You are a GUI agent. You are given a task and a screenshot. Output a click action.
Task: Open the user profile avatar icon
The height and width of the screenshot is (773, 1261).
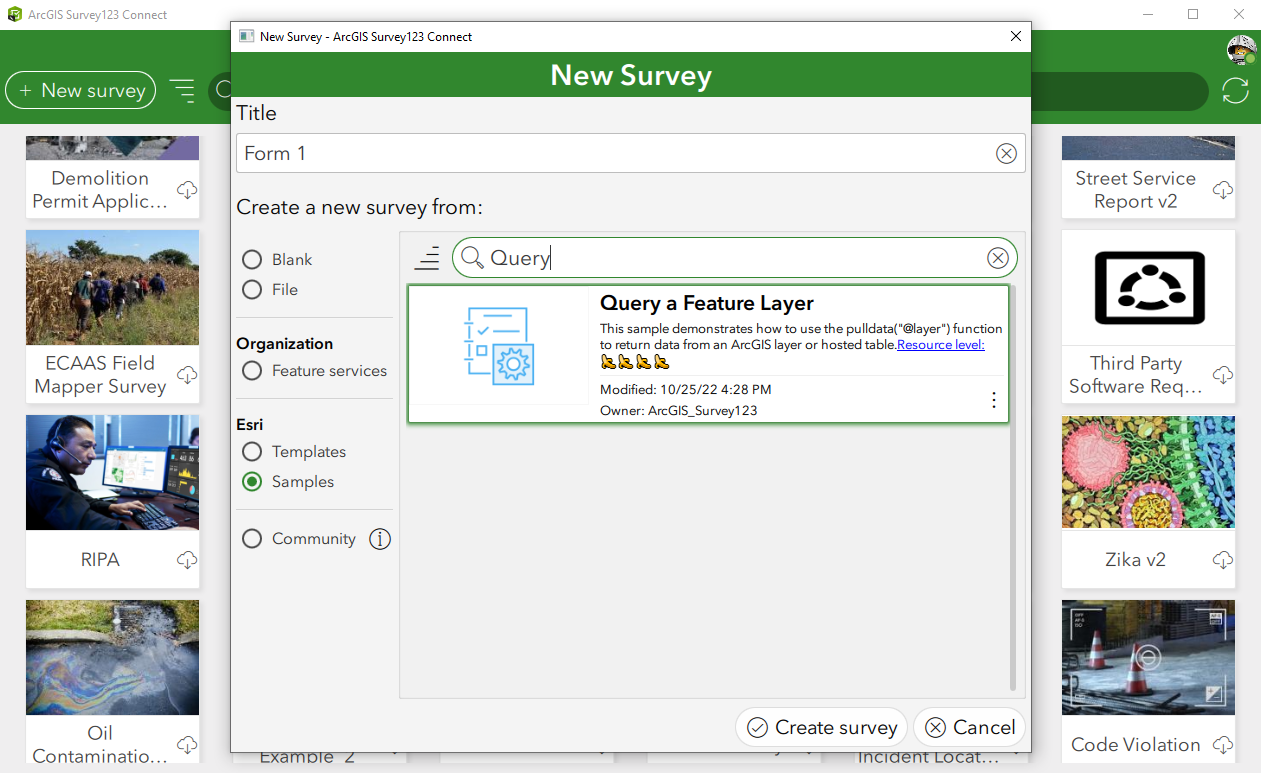pyautogui.click(x=1240, y=49)
